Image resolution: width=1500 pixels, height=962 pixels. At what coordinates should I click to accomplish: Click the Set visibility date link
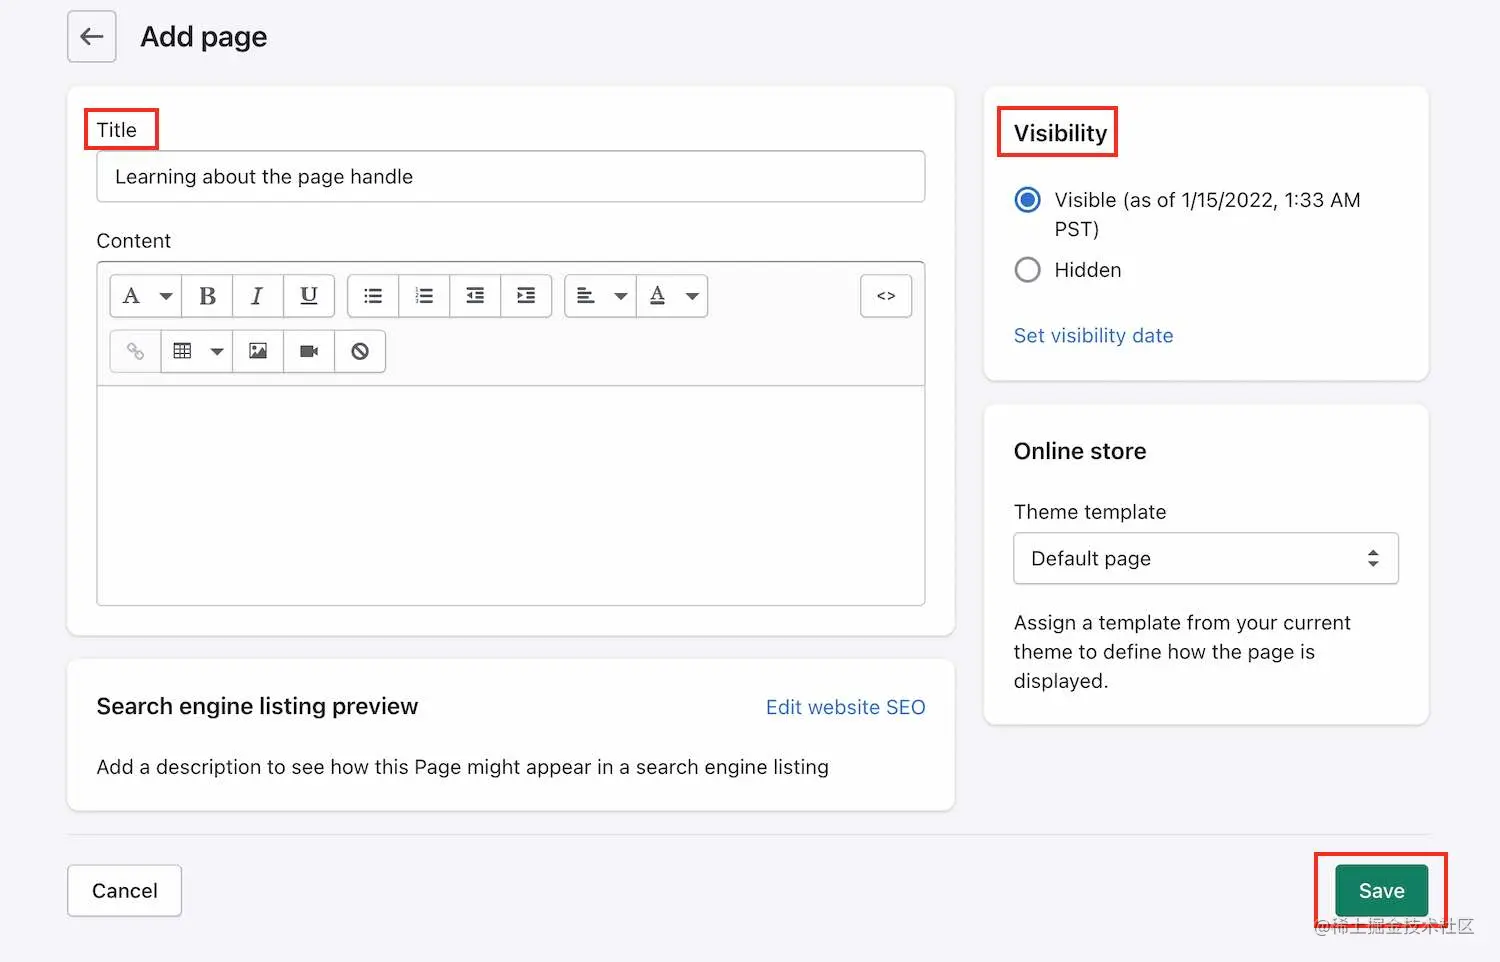pos(1093,336)
